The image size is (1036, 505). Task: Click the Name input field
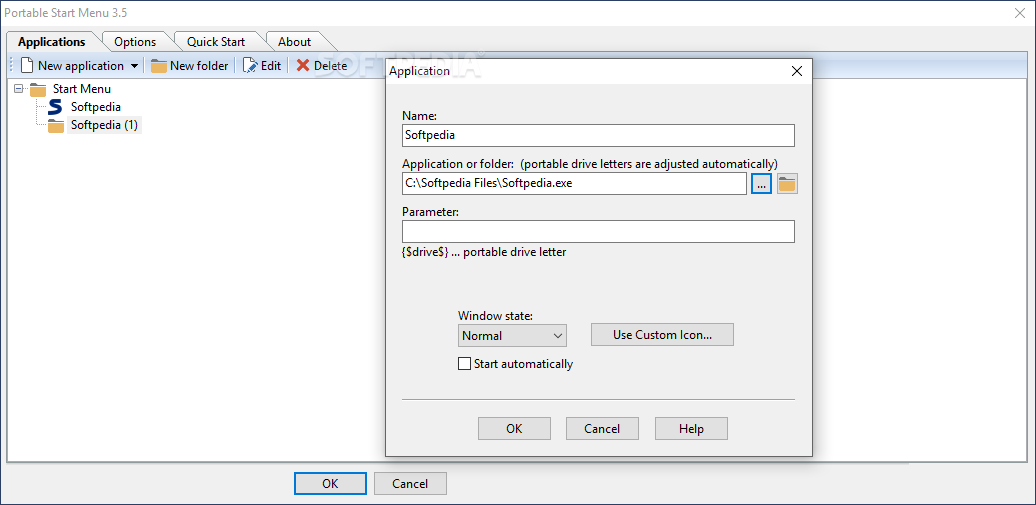coord(598,136)
